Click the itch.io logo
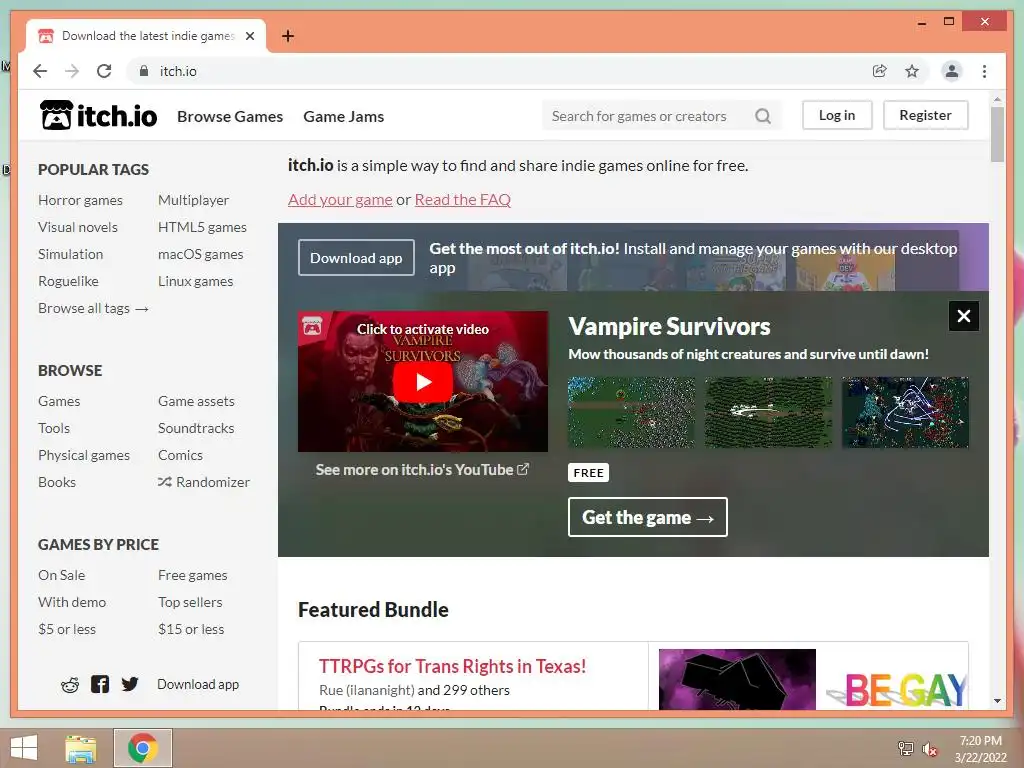The height and width of the screenshot is (768, 1024). click(x=99, y=116)
